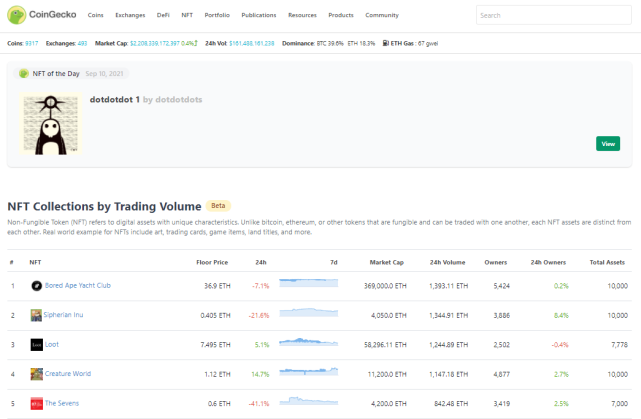This screenshot has width=641, height=419.
Task: Click the Search input field
Action: (556, 16)
